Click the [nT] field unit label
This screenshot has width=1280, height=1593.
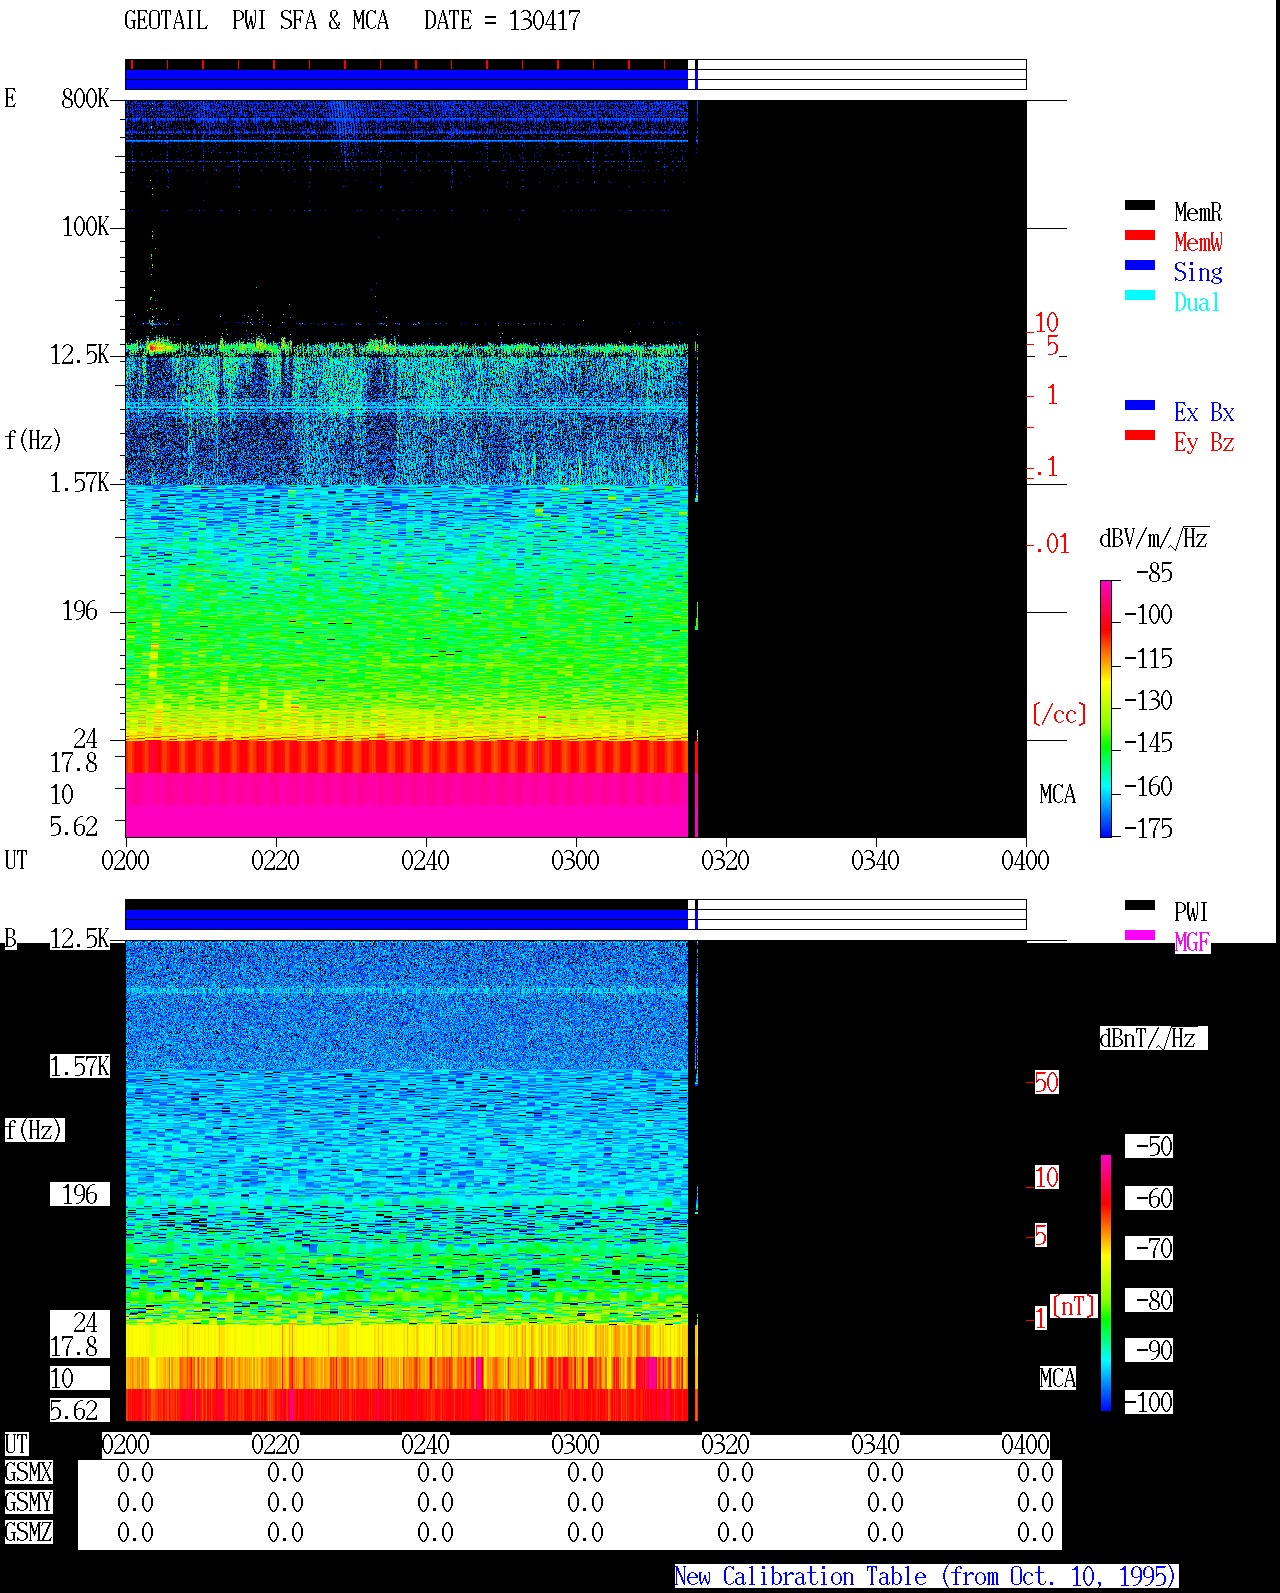click(1074, 1306)
